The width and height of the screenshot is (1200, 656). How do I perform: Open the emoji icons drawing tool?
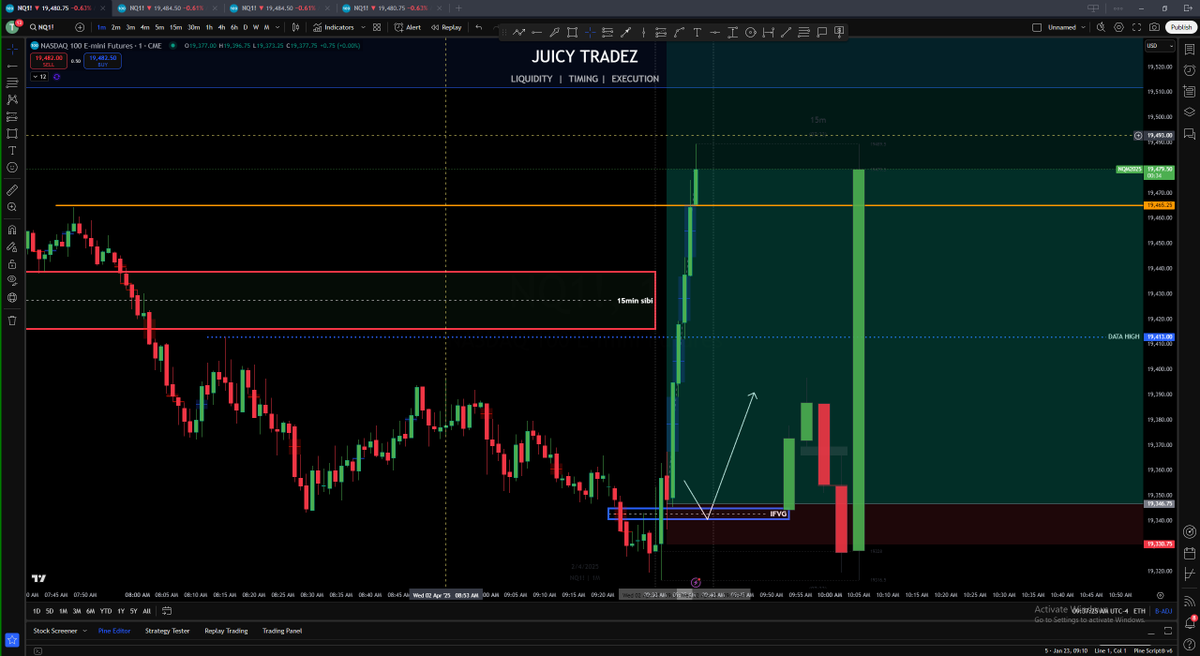[12, 167]
